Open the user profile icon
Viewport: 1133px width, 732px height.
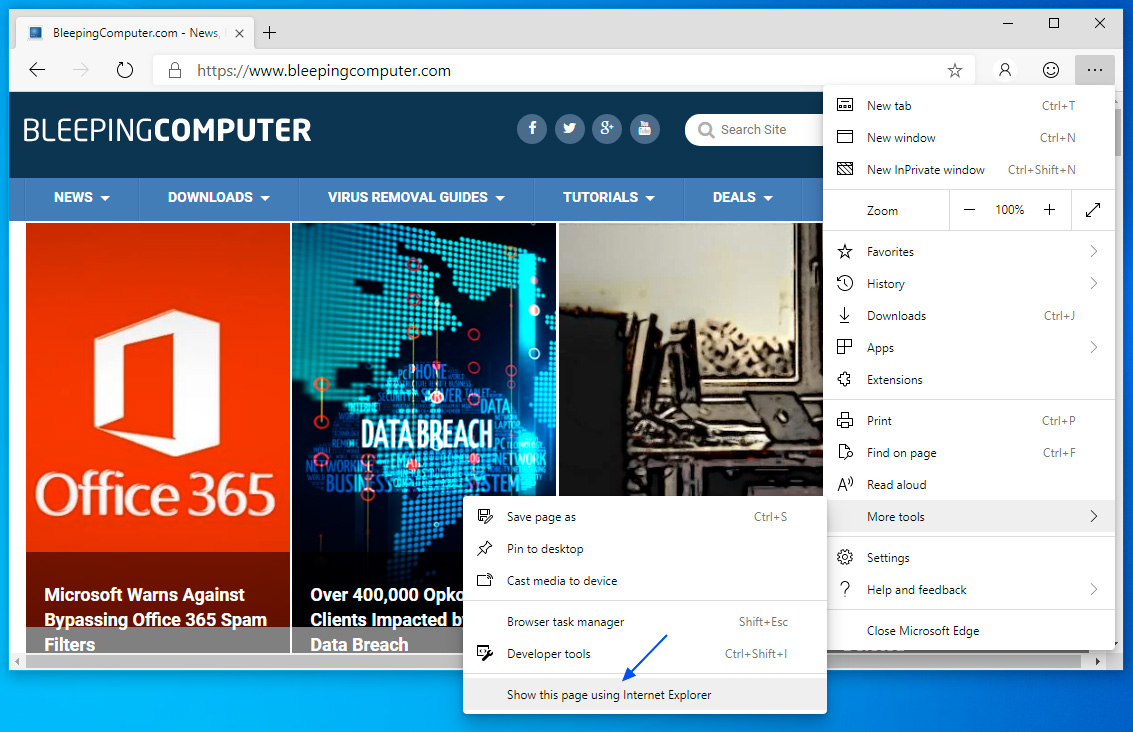point(1004,70)
